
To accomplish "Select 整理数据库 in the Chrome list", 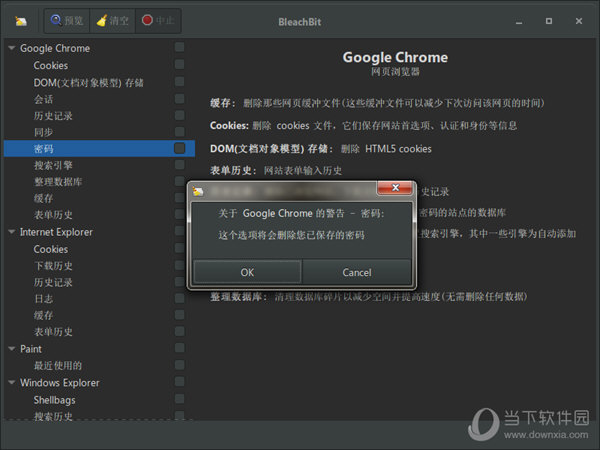I will click(x=58, y=182).
